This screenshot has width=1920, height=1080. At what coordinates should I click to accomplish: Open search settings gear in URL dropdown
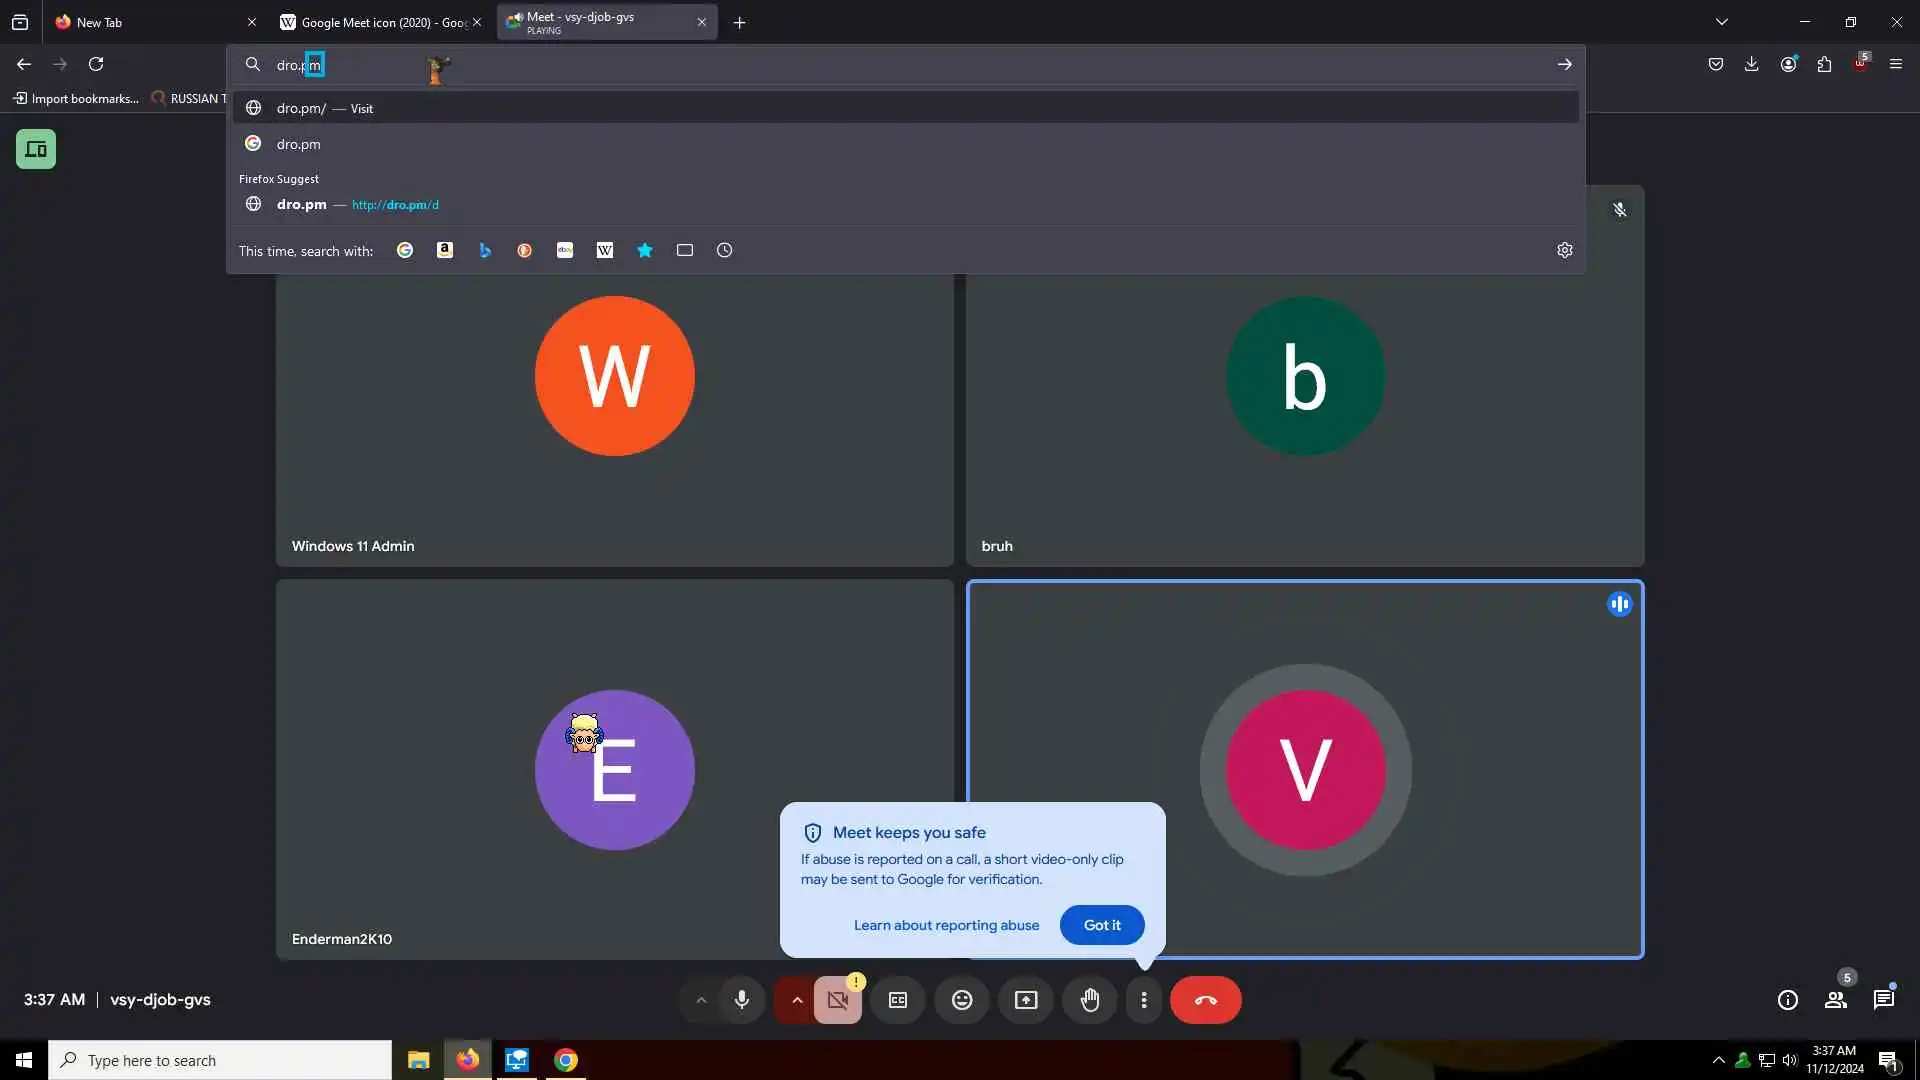point(1565,250)
